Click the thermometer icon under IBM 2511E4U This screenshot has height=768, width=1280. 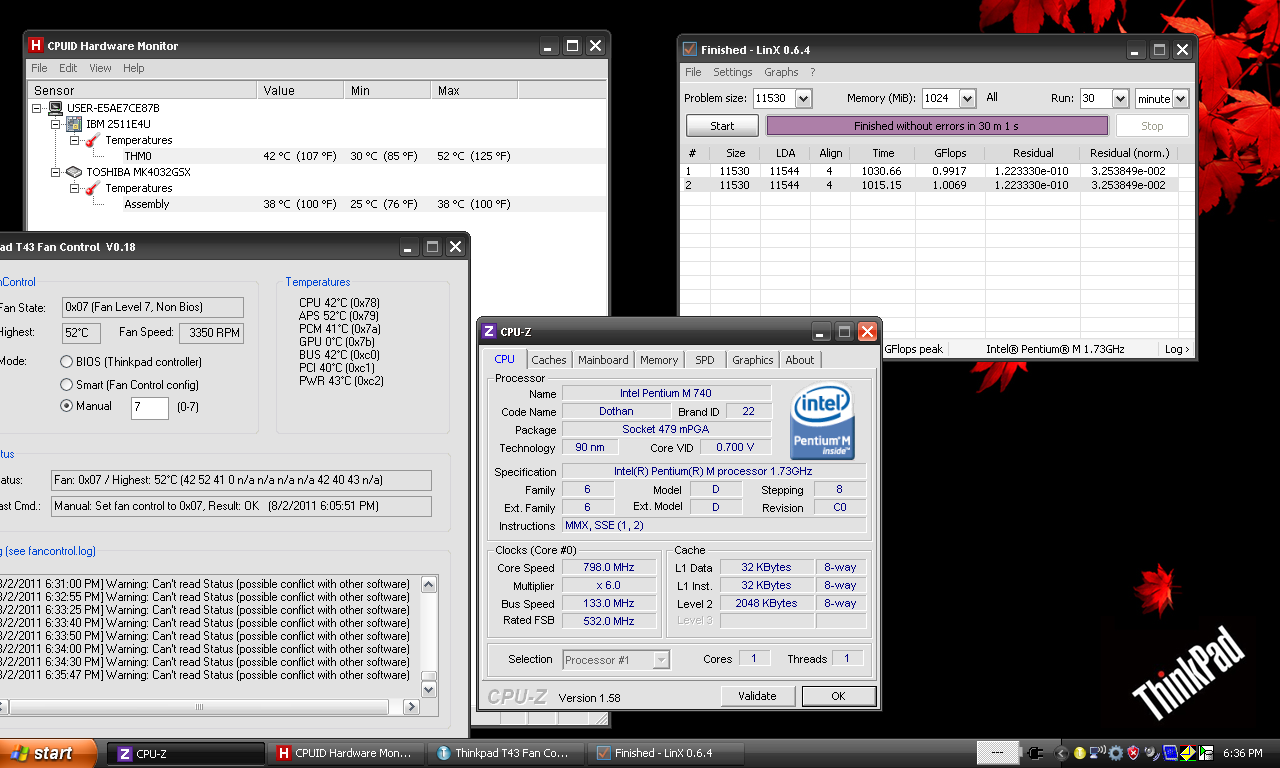click(x=94, y=140)
